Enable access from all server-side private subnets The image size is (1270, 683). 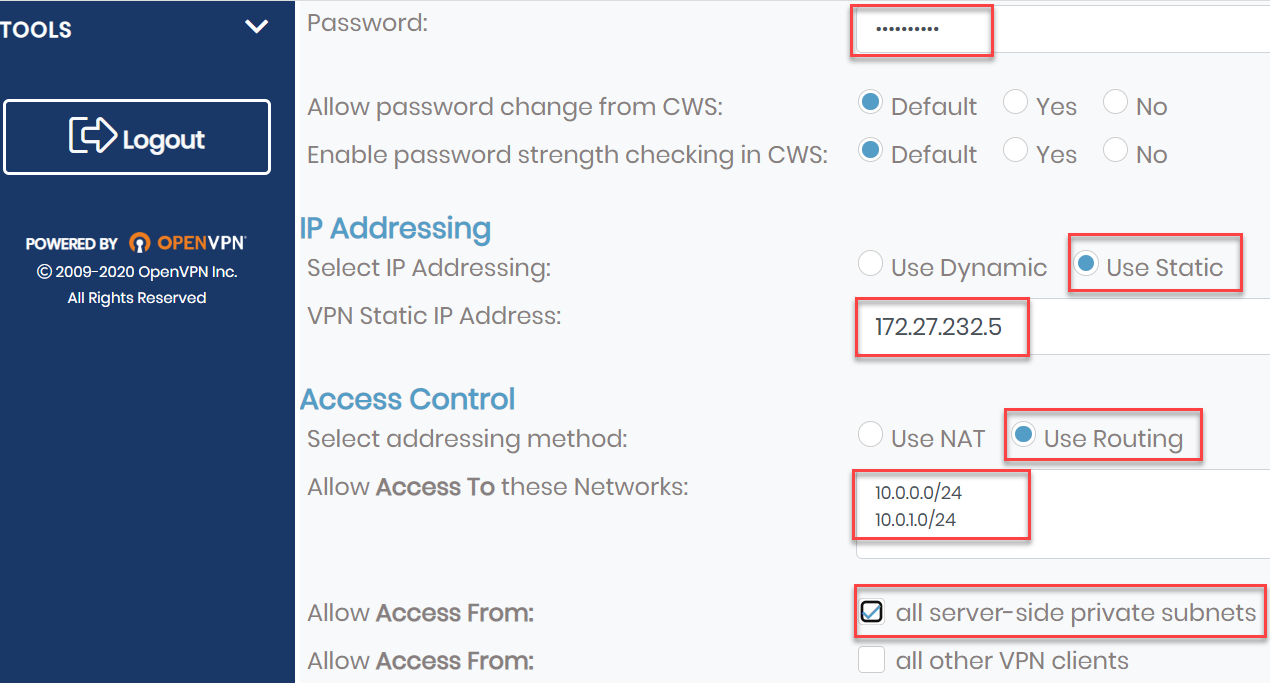(x=871, y=611)
